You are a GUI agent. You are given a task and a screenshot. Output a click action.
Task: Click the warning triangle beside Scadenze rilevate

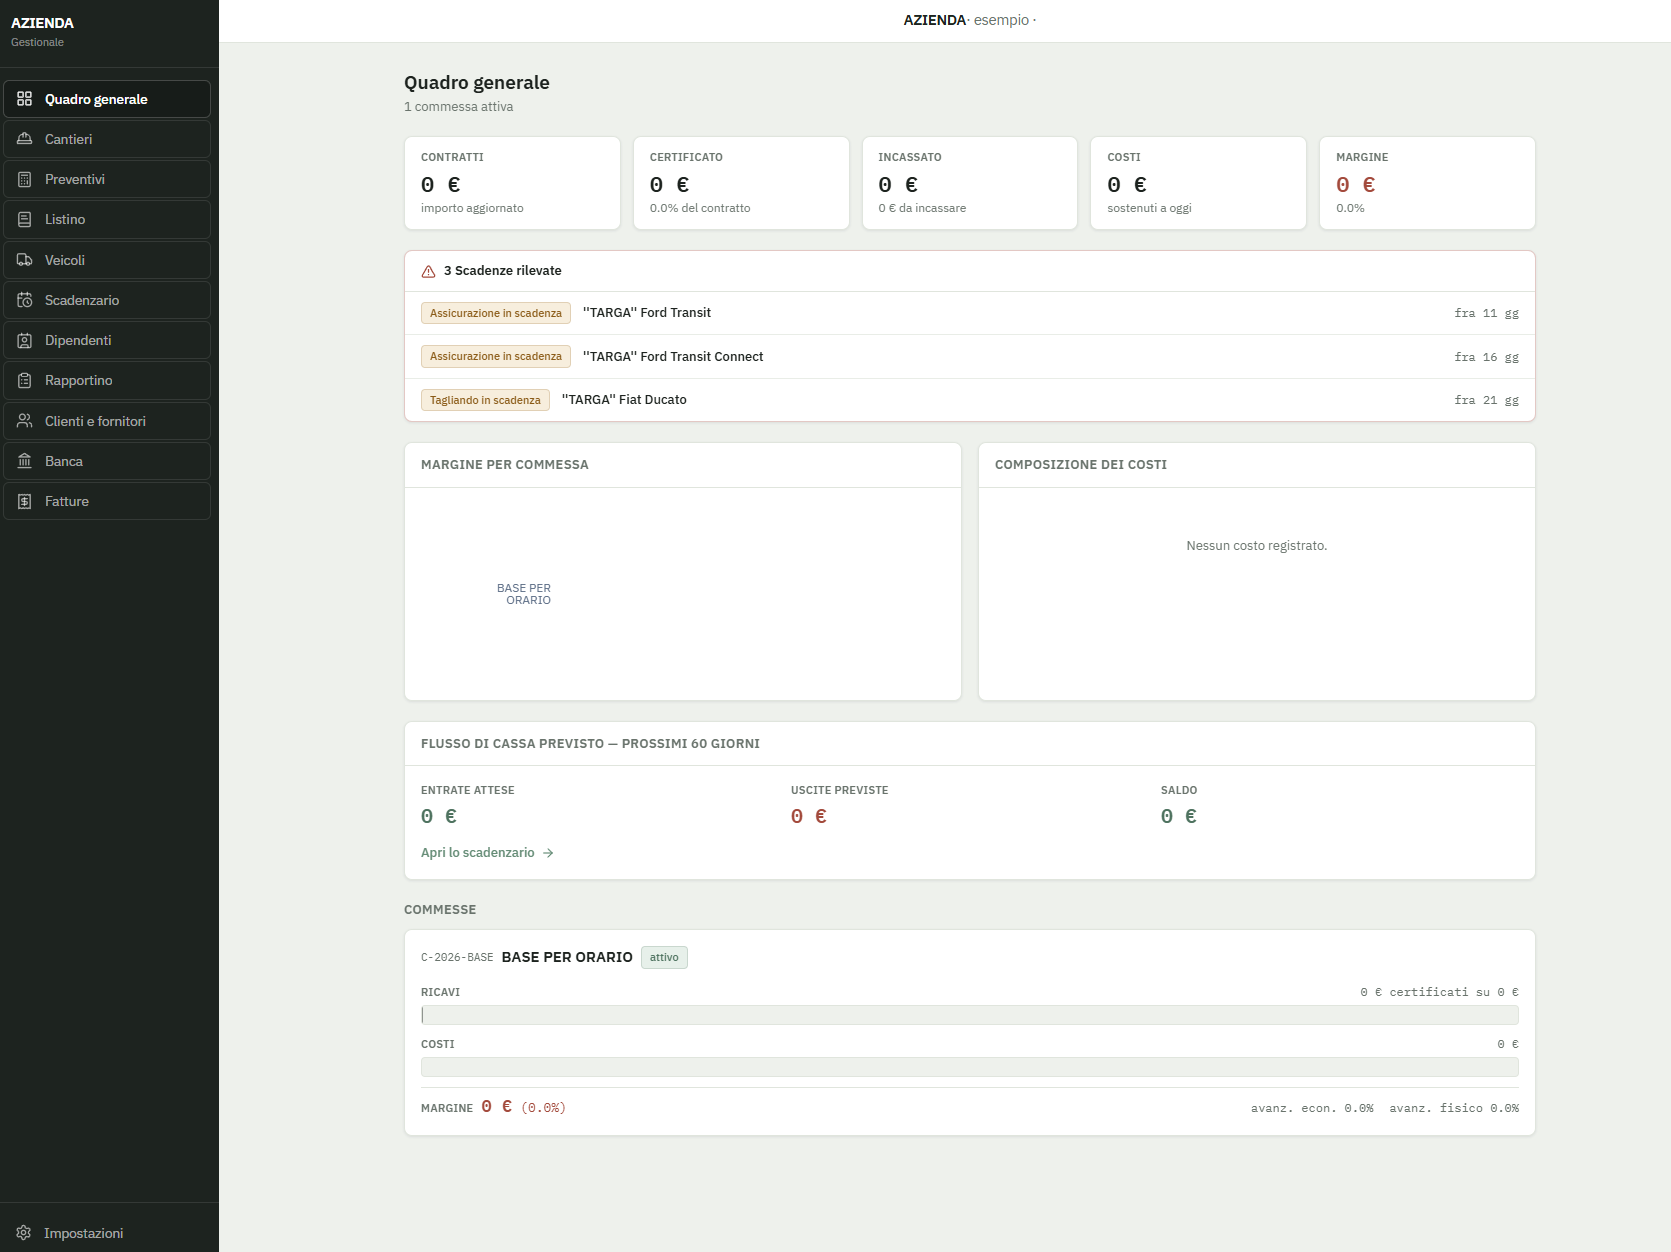click(428, 271)
